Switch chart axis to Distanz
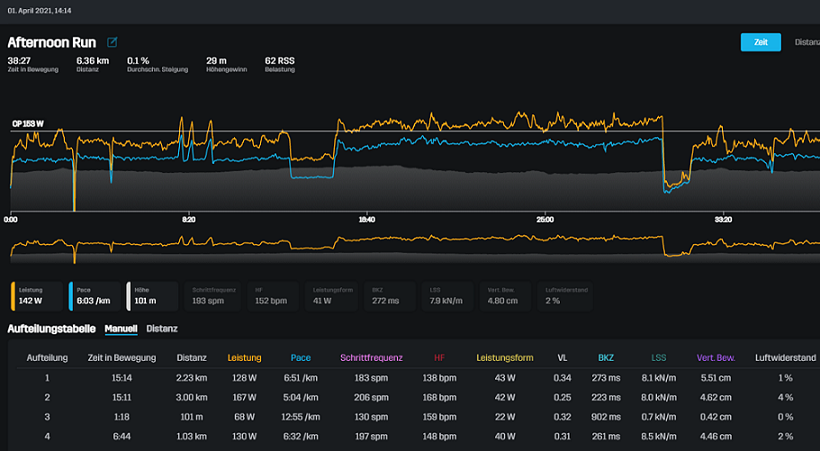The height and width of the screenshot is (451, 820). click(806, 42)
